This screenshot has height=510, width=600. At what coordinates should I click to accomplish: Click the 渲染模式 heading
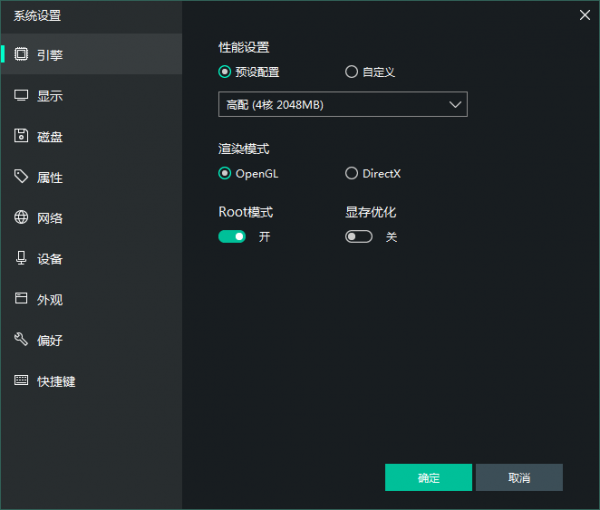244,149
